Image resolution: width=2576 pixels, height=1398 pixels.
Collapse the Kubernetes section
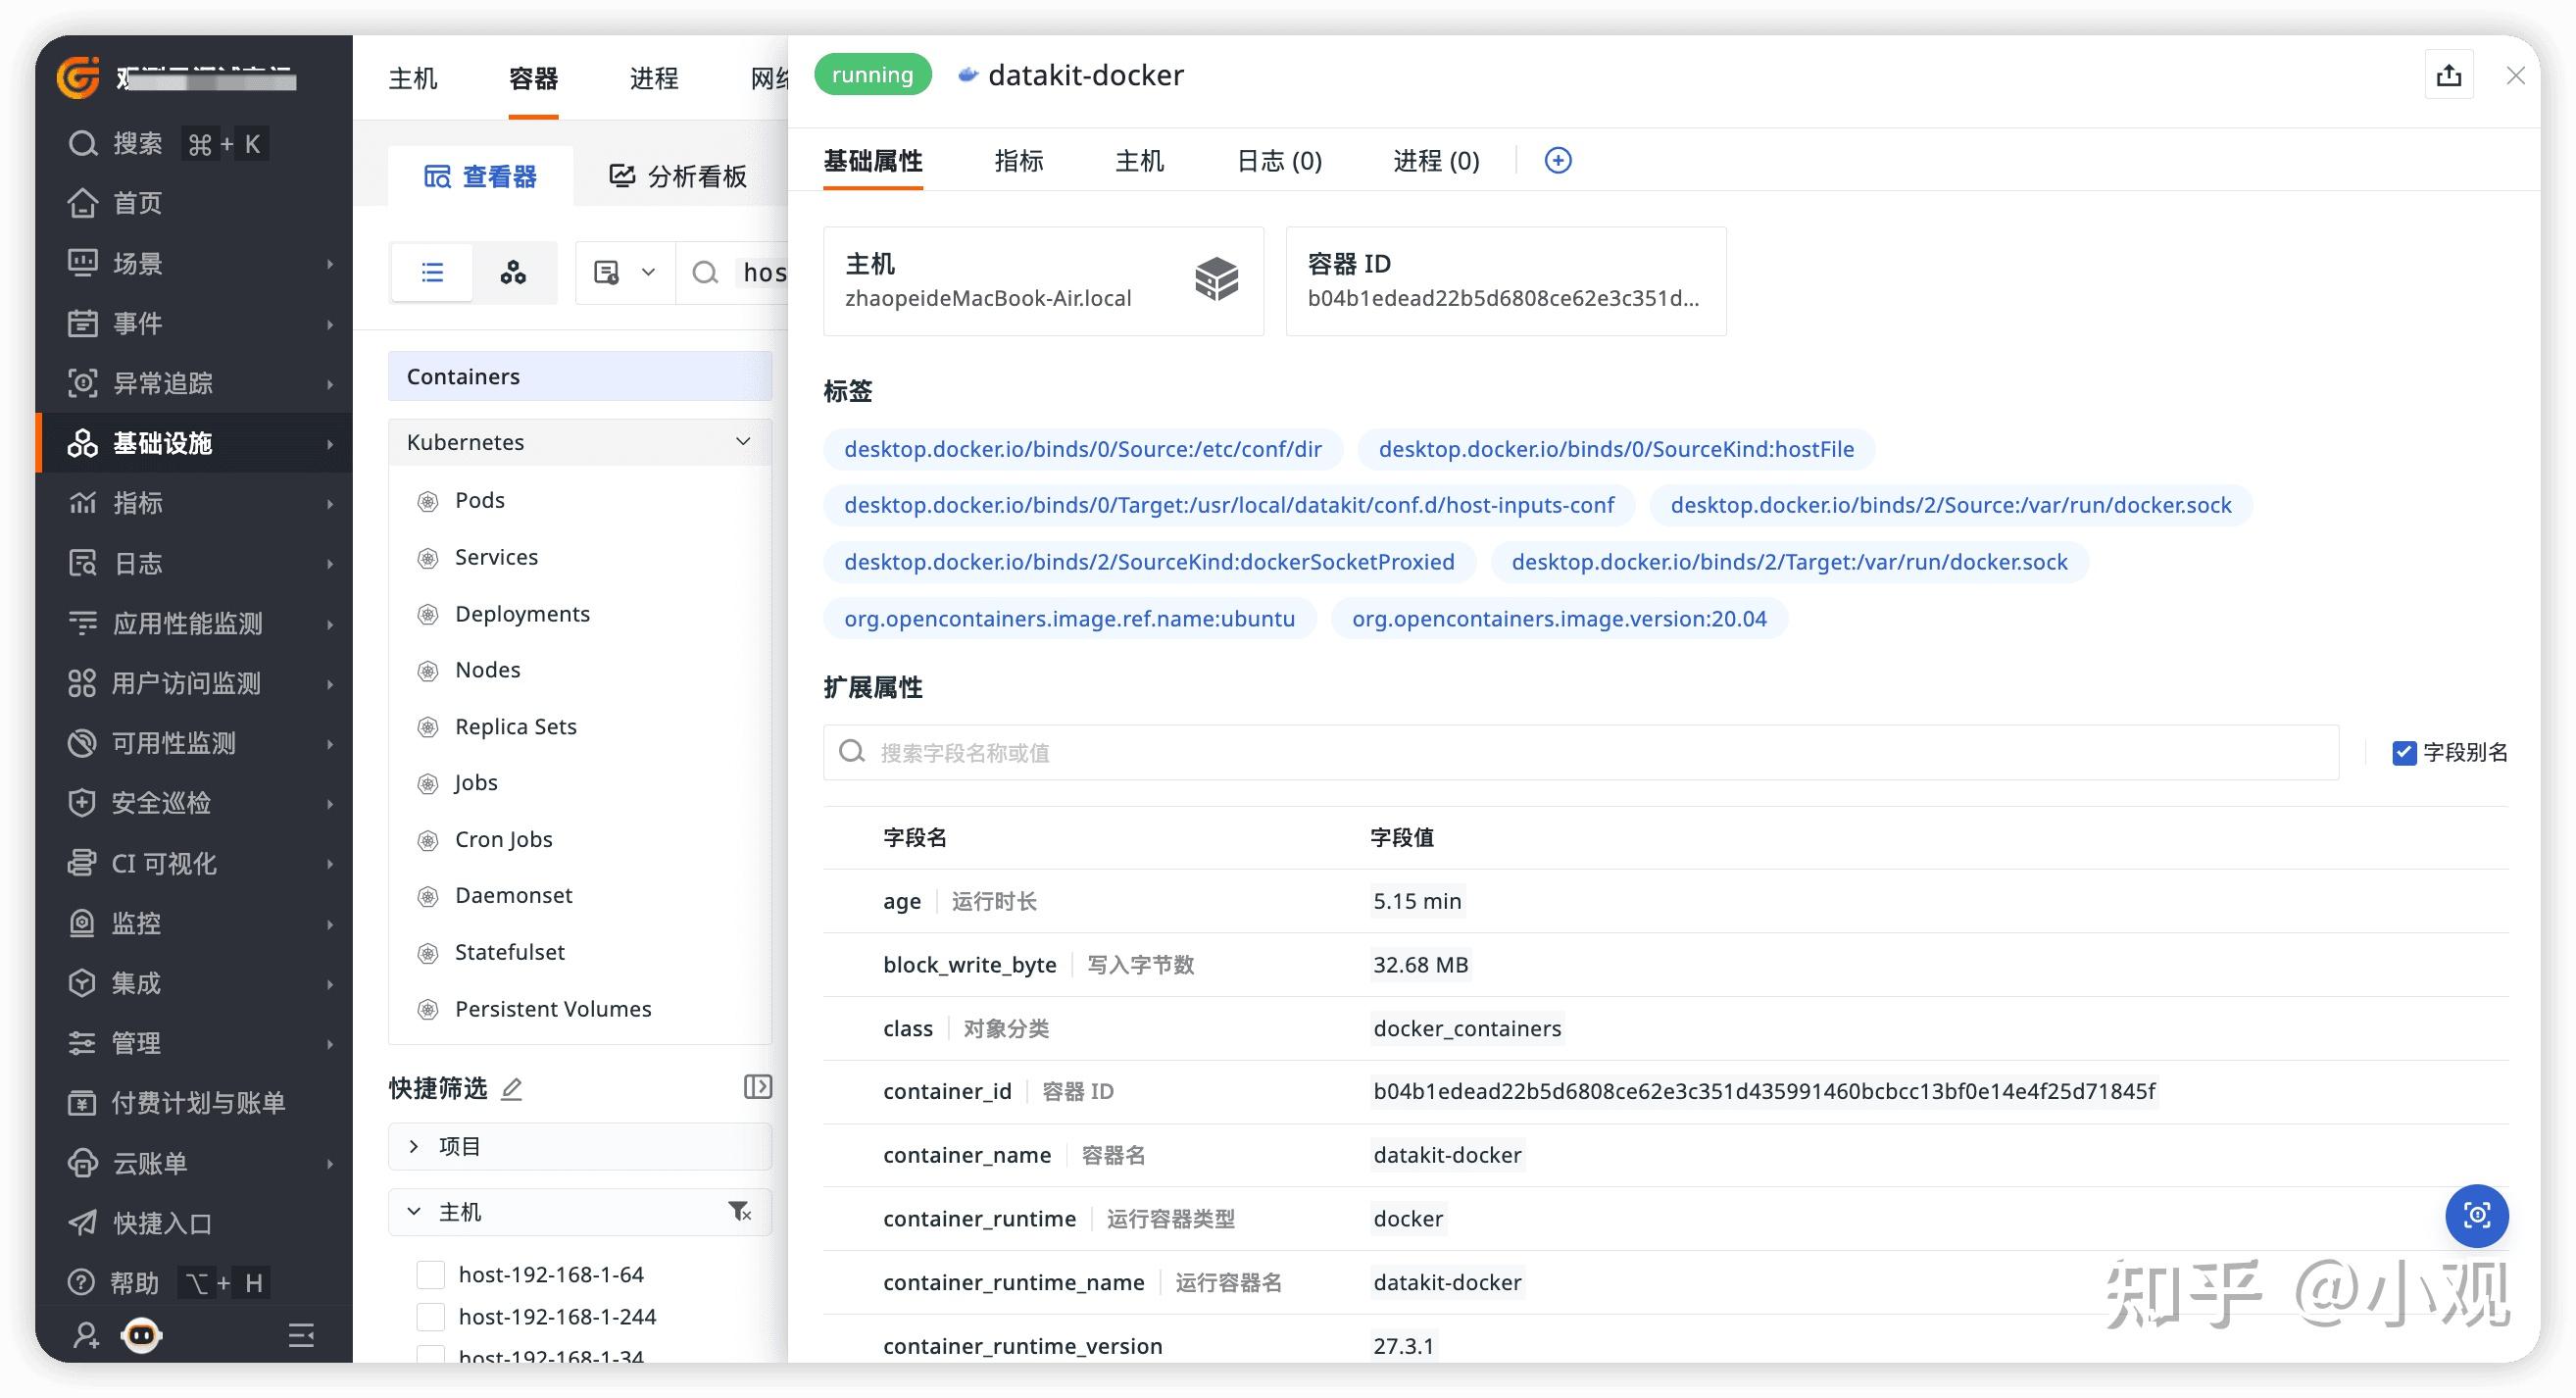[x=743, y=441]
